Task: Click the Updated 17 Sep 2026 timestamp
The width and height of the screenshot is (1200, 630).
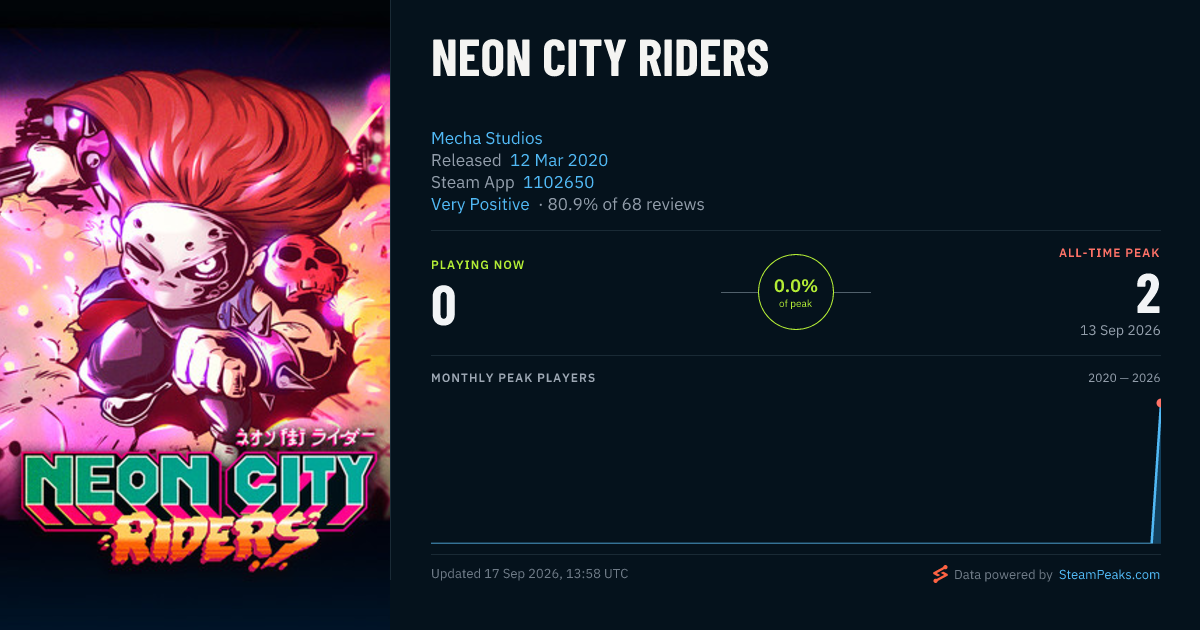Action: (x=530, y=574)
